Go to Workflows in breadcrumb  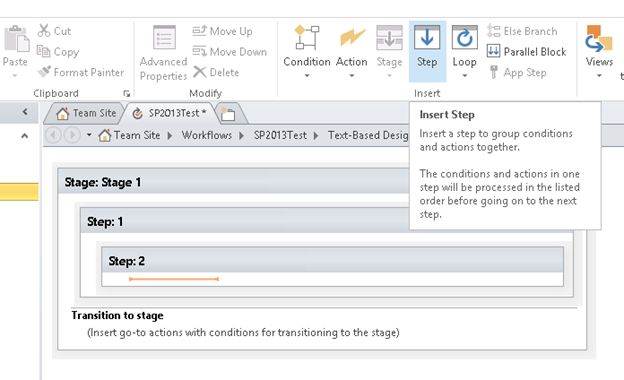tap(207, 135)
